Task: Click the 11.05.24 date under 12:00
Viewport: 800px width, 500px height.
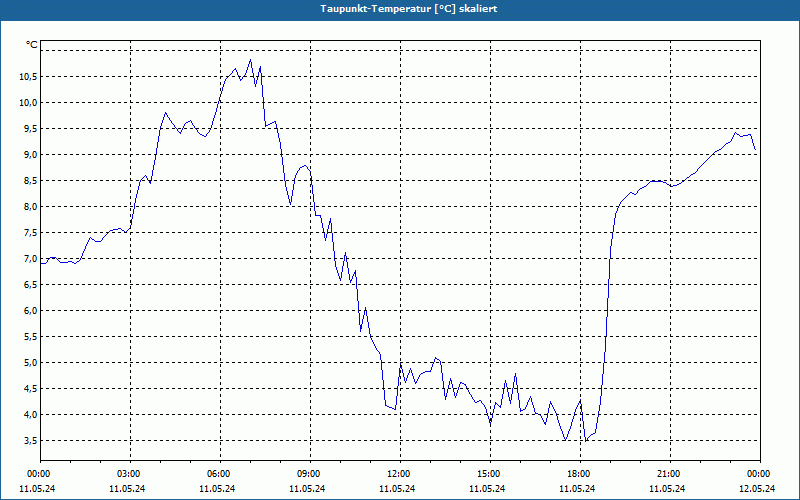Action: 397,488
